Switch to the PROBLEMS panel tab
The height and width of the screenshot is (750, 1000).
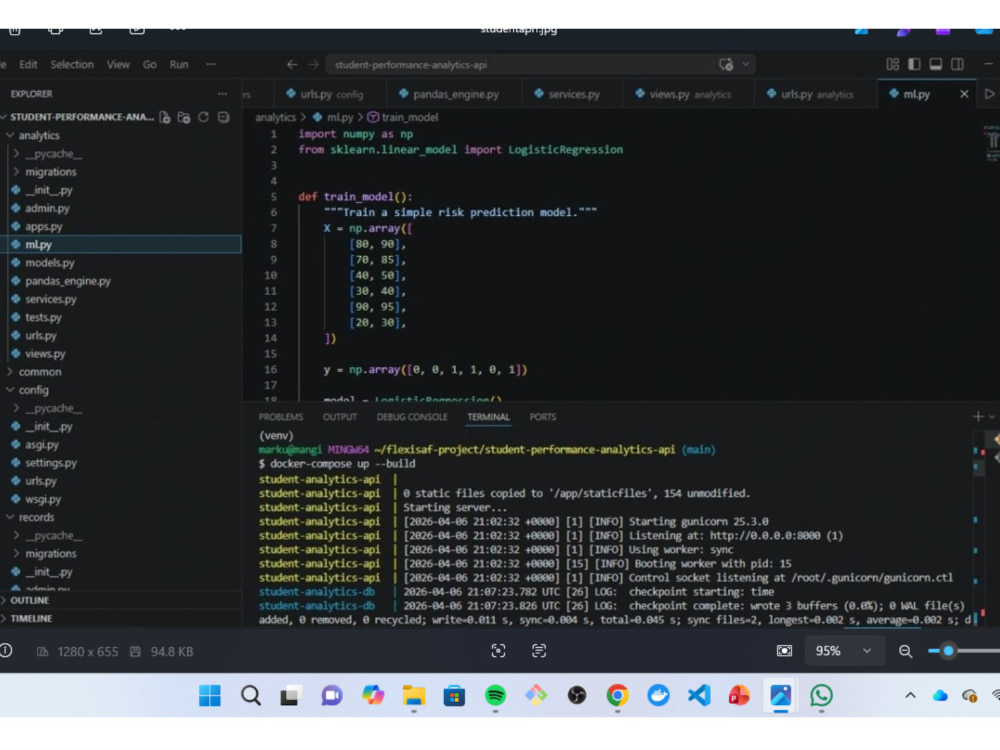click(x=281, y=417)
